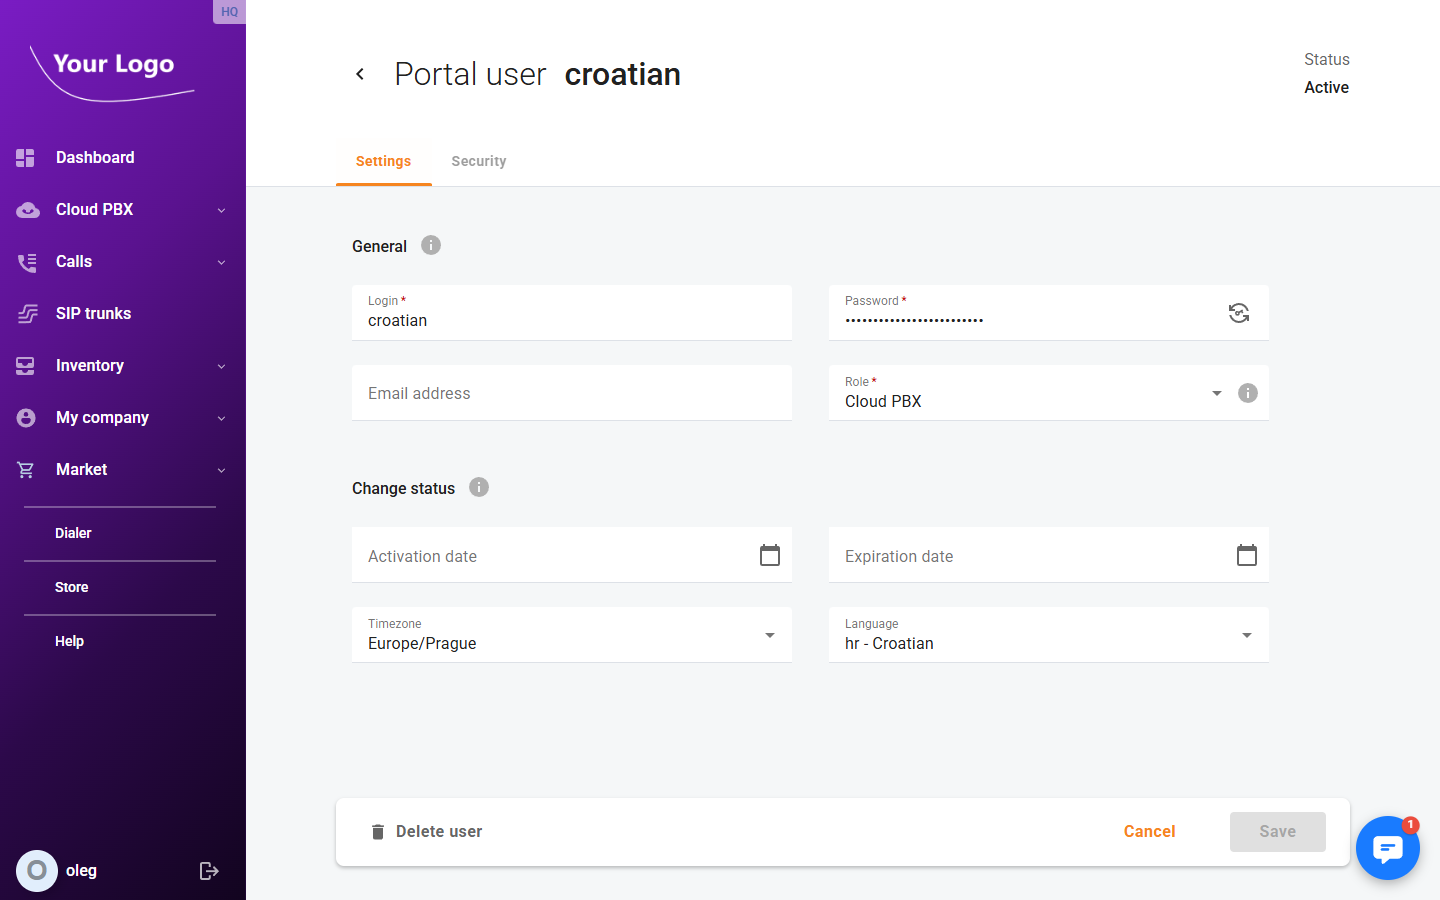Open SIP trunks via its sidebar icon
Viewport: 1440px width, 900px height.
tap(25, 313)
